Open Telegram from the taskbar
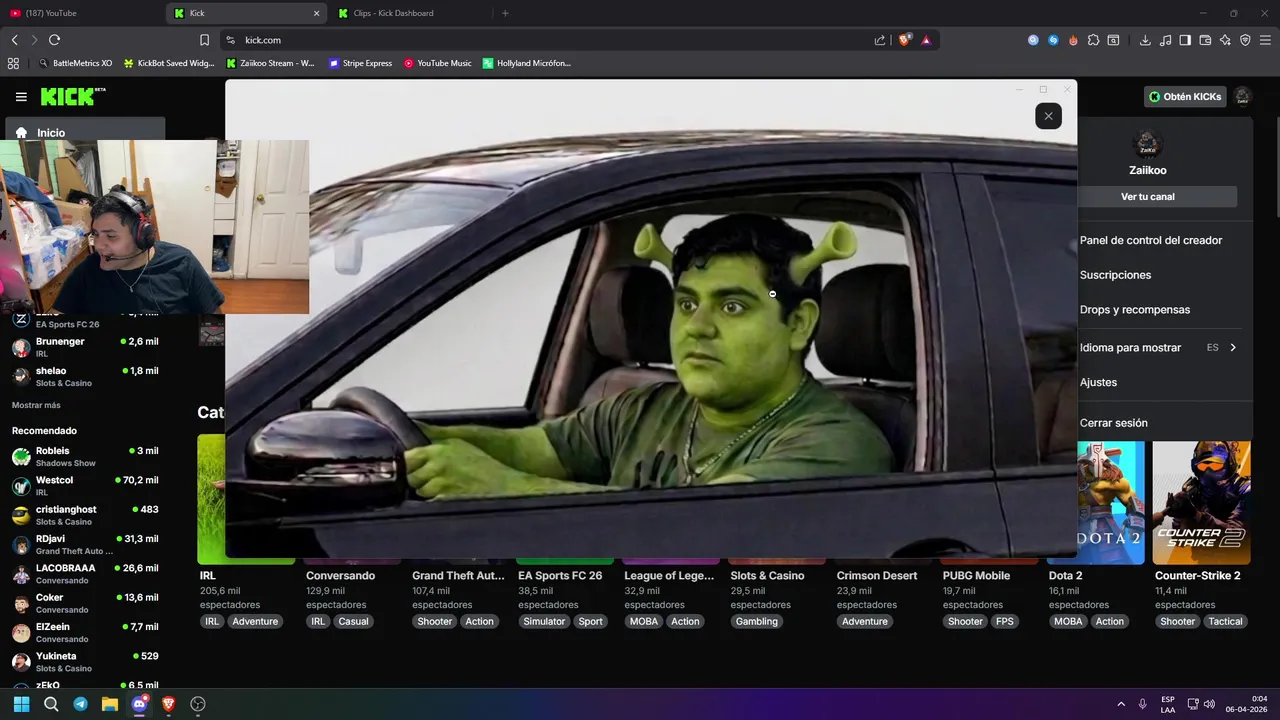 pyautogui.click(x=80, y=704)
